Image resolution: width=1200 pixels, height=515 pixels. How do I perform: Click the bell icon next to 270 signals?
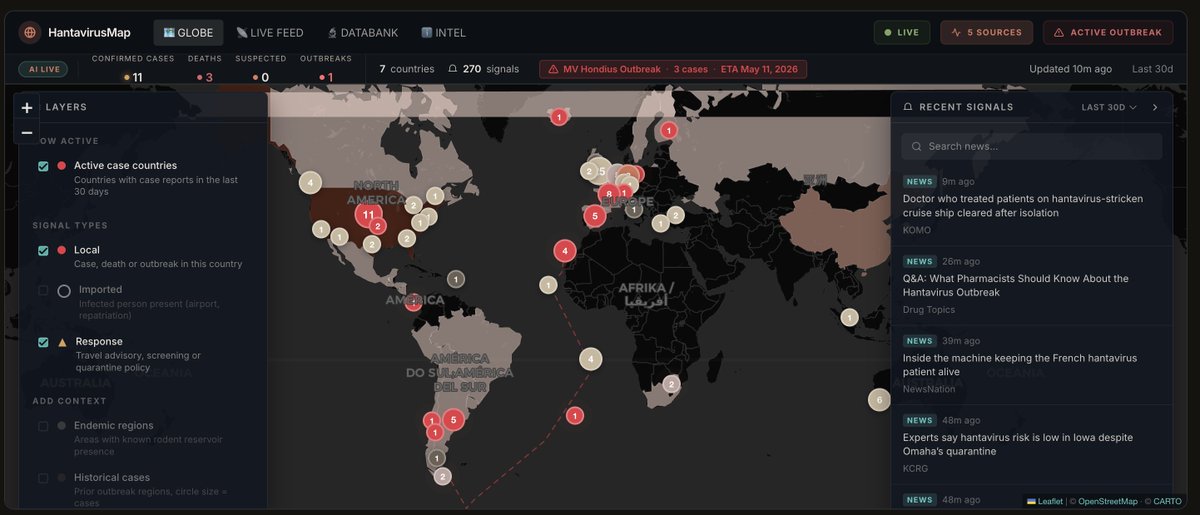coord(452,69)
